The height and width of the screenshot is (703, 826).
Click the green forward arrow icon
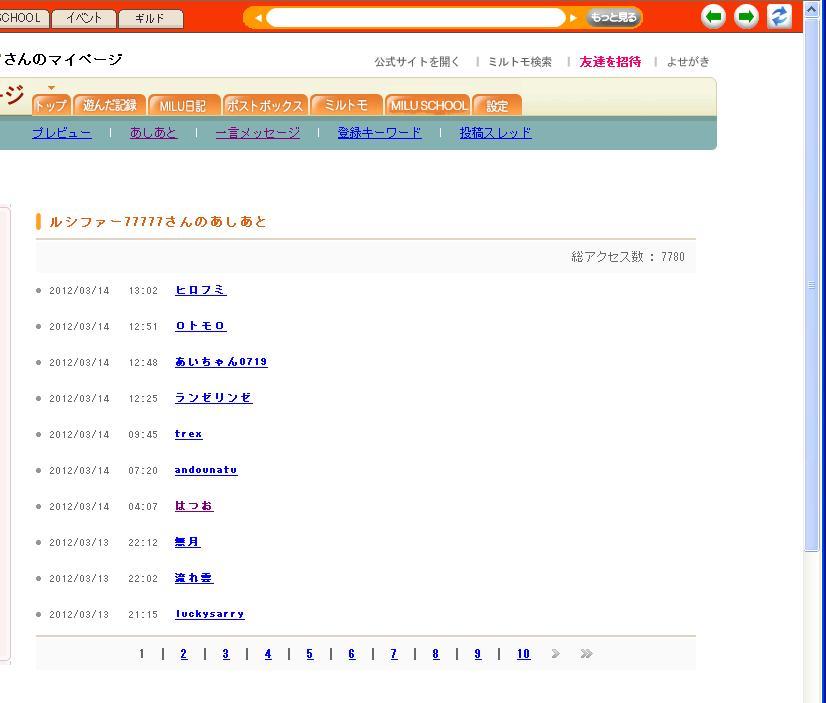click(746, 16)
